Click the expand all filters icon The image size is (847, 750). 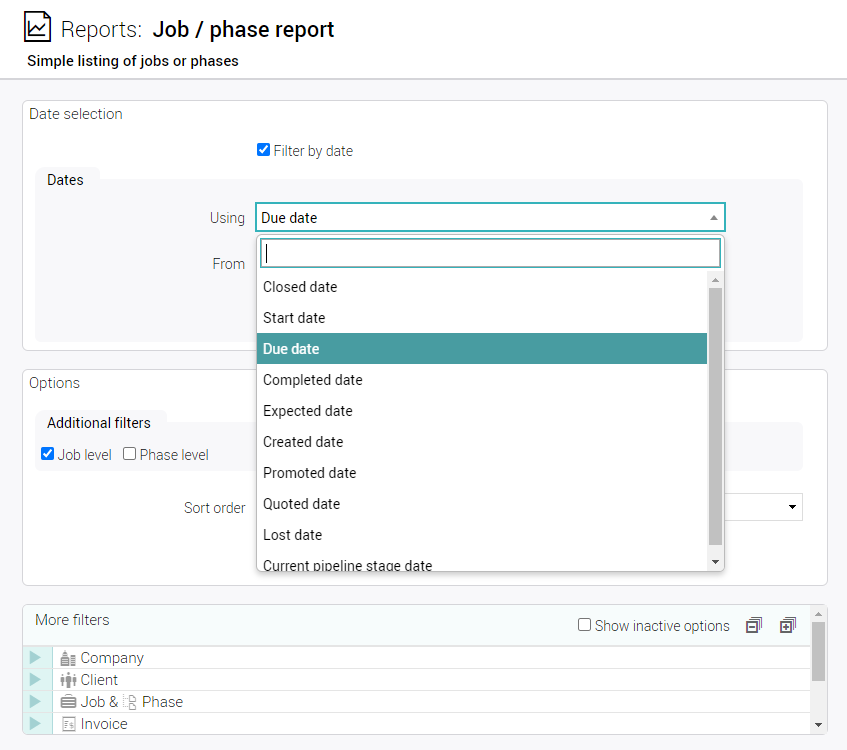[x=788, y=625]
